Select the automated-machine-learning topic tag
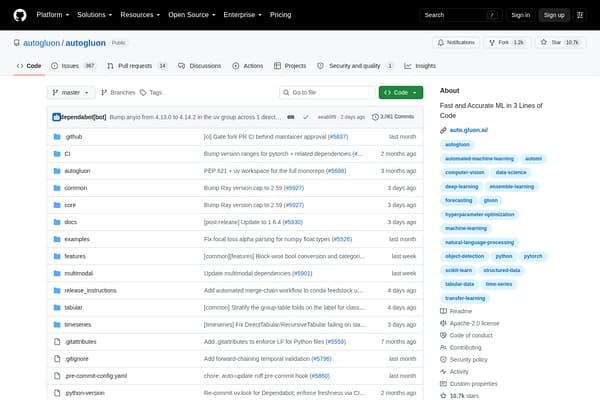 [479, 158]
